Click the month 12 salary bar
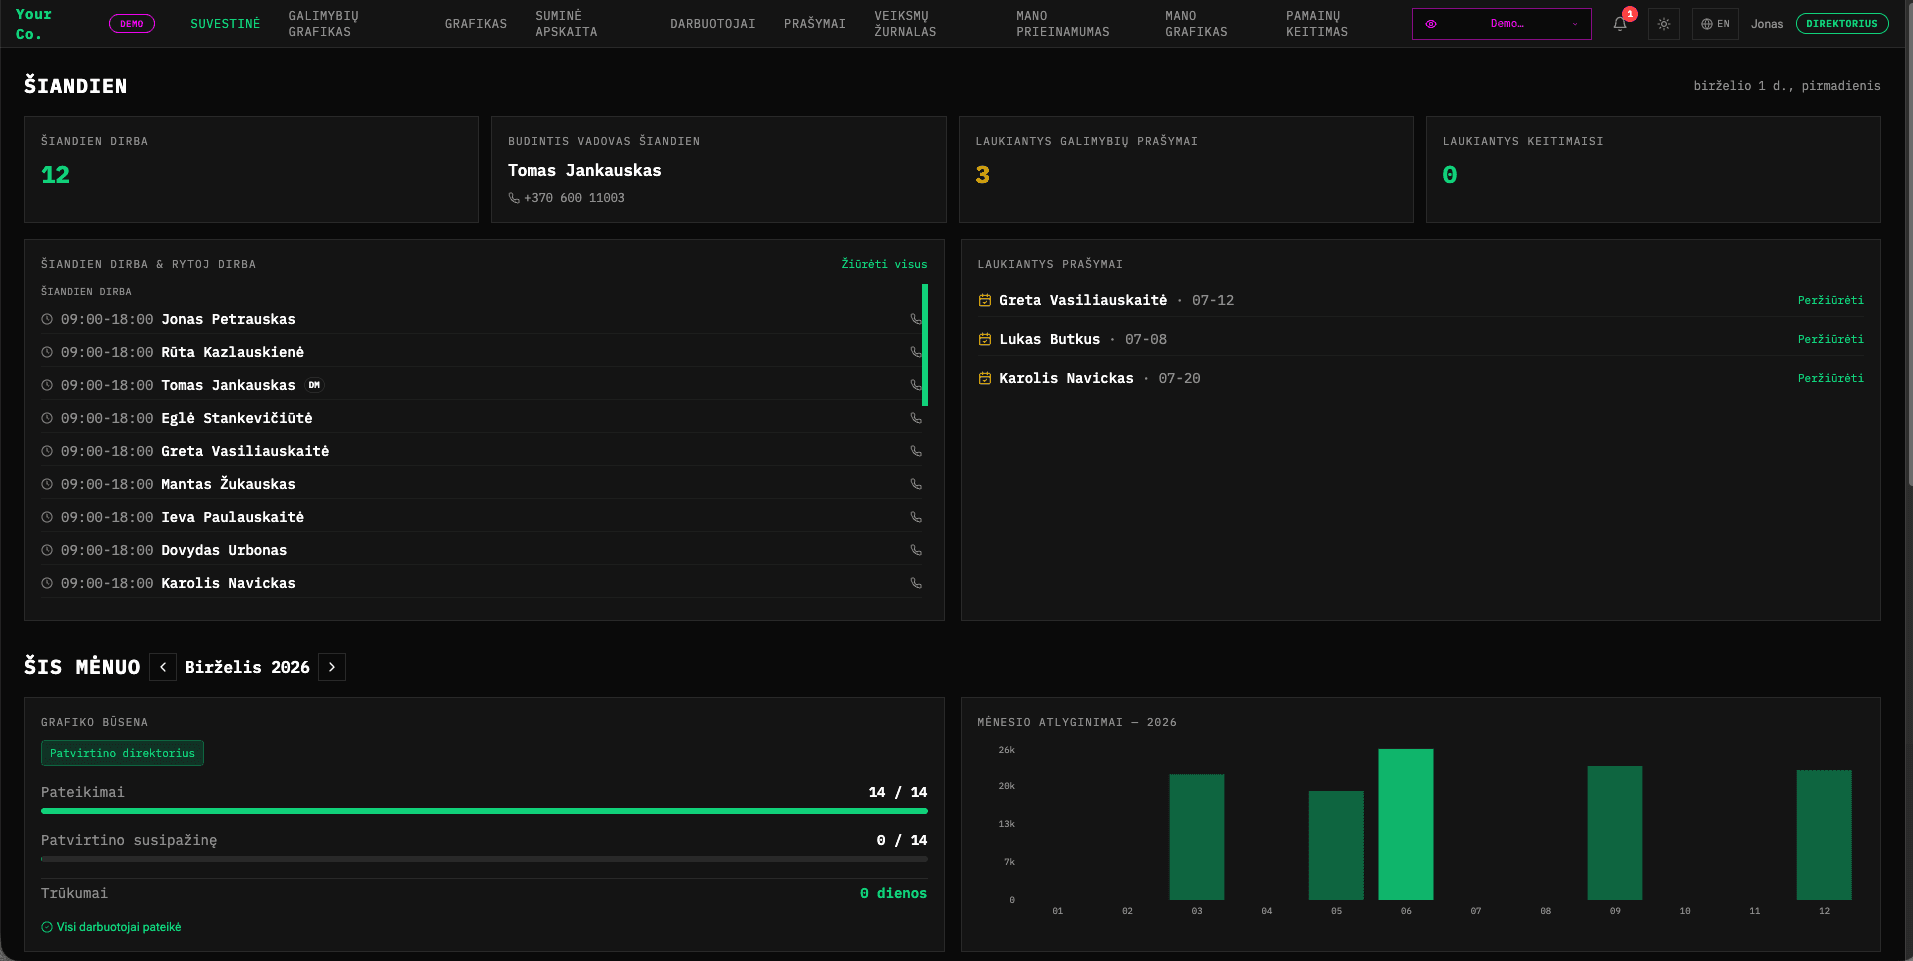Screen dimensions: 1913x961 1824,835
